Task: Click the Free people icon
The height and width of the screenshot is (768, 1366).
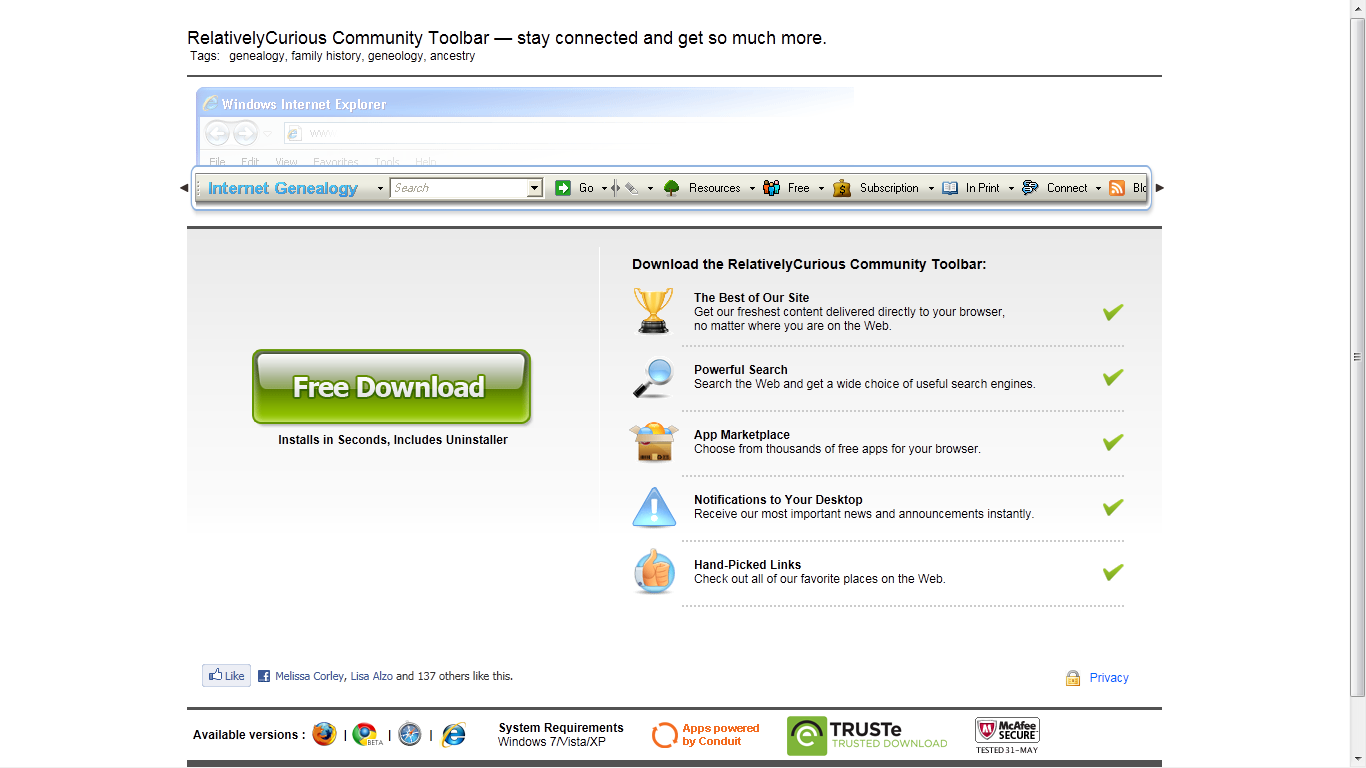Action: pyautogui.click(x=771, y=188)
